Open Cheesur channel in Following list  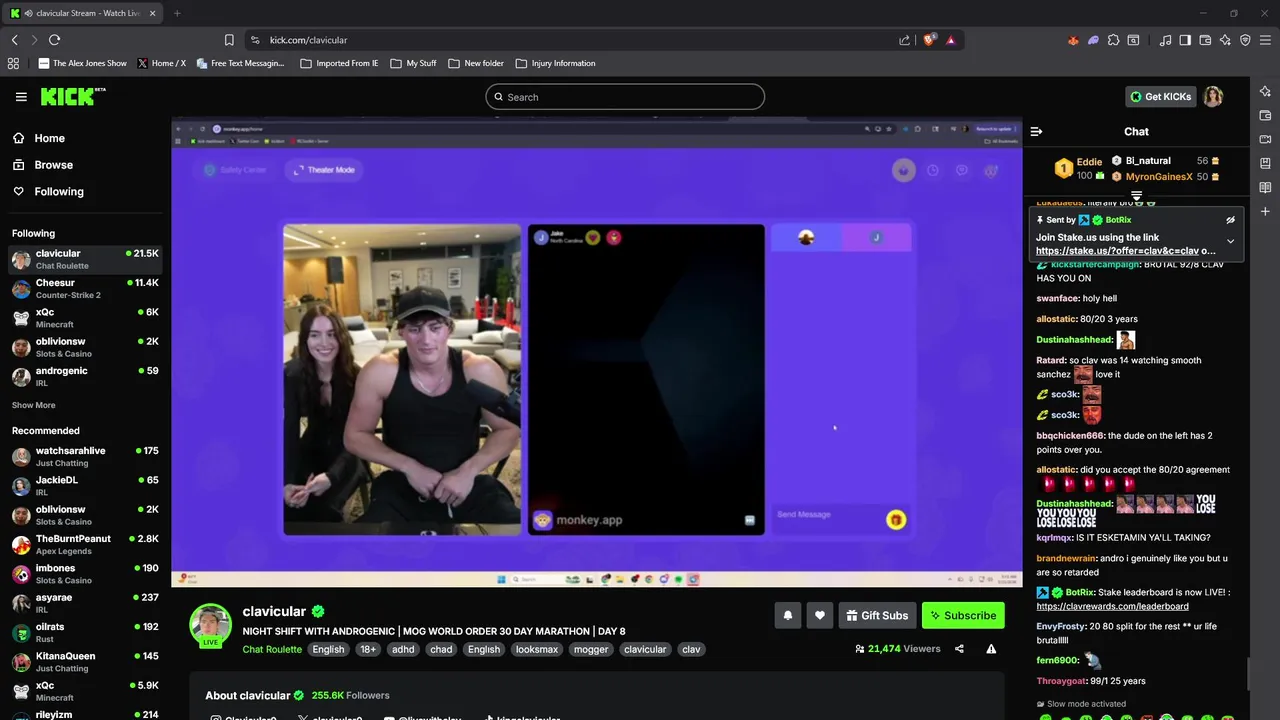click(x=85, y=289)
